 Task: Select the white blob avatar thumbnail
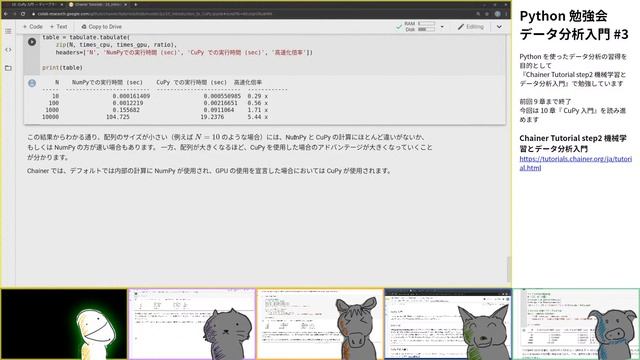pos(64,324)
